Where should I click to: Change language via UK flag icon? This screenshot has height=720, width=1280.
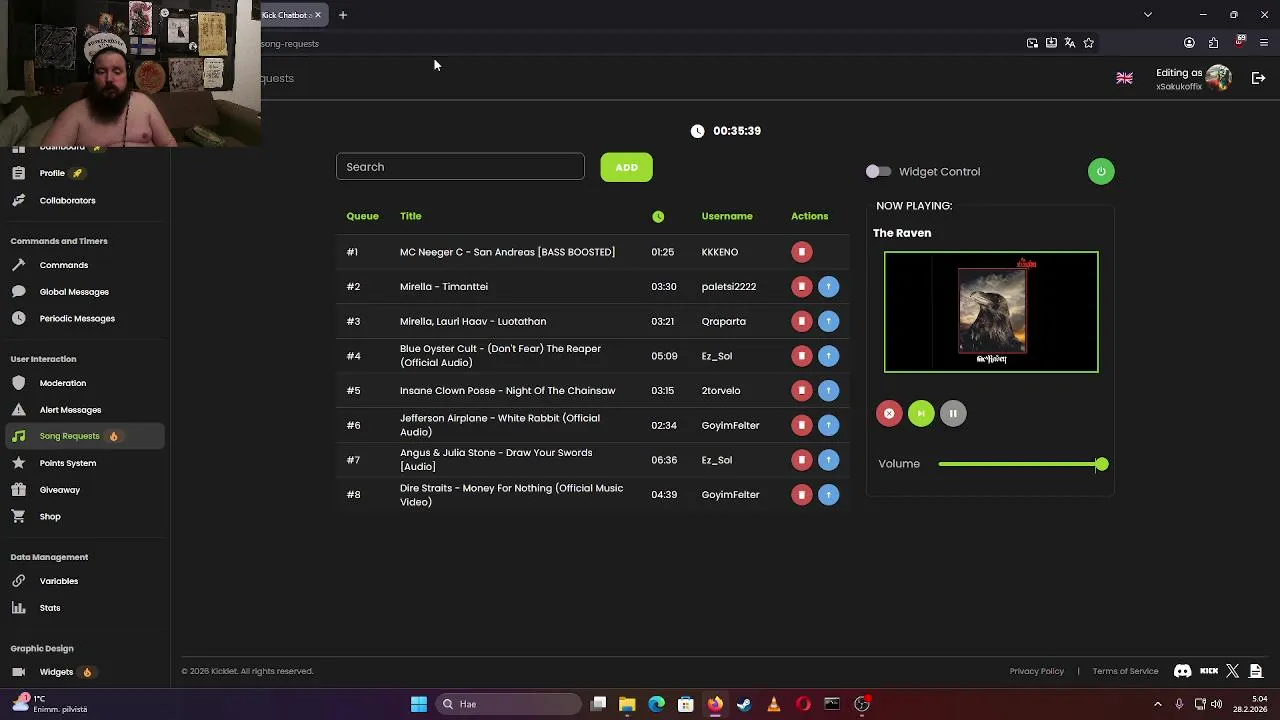(1124, 78)
